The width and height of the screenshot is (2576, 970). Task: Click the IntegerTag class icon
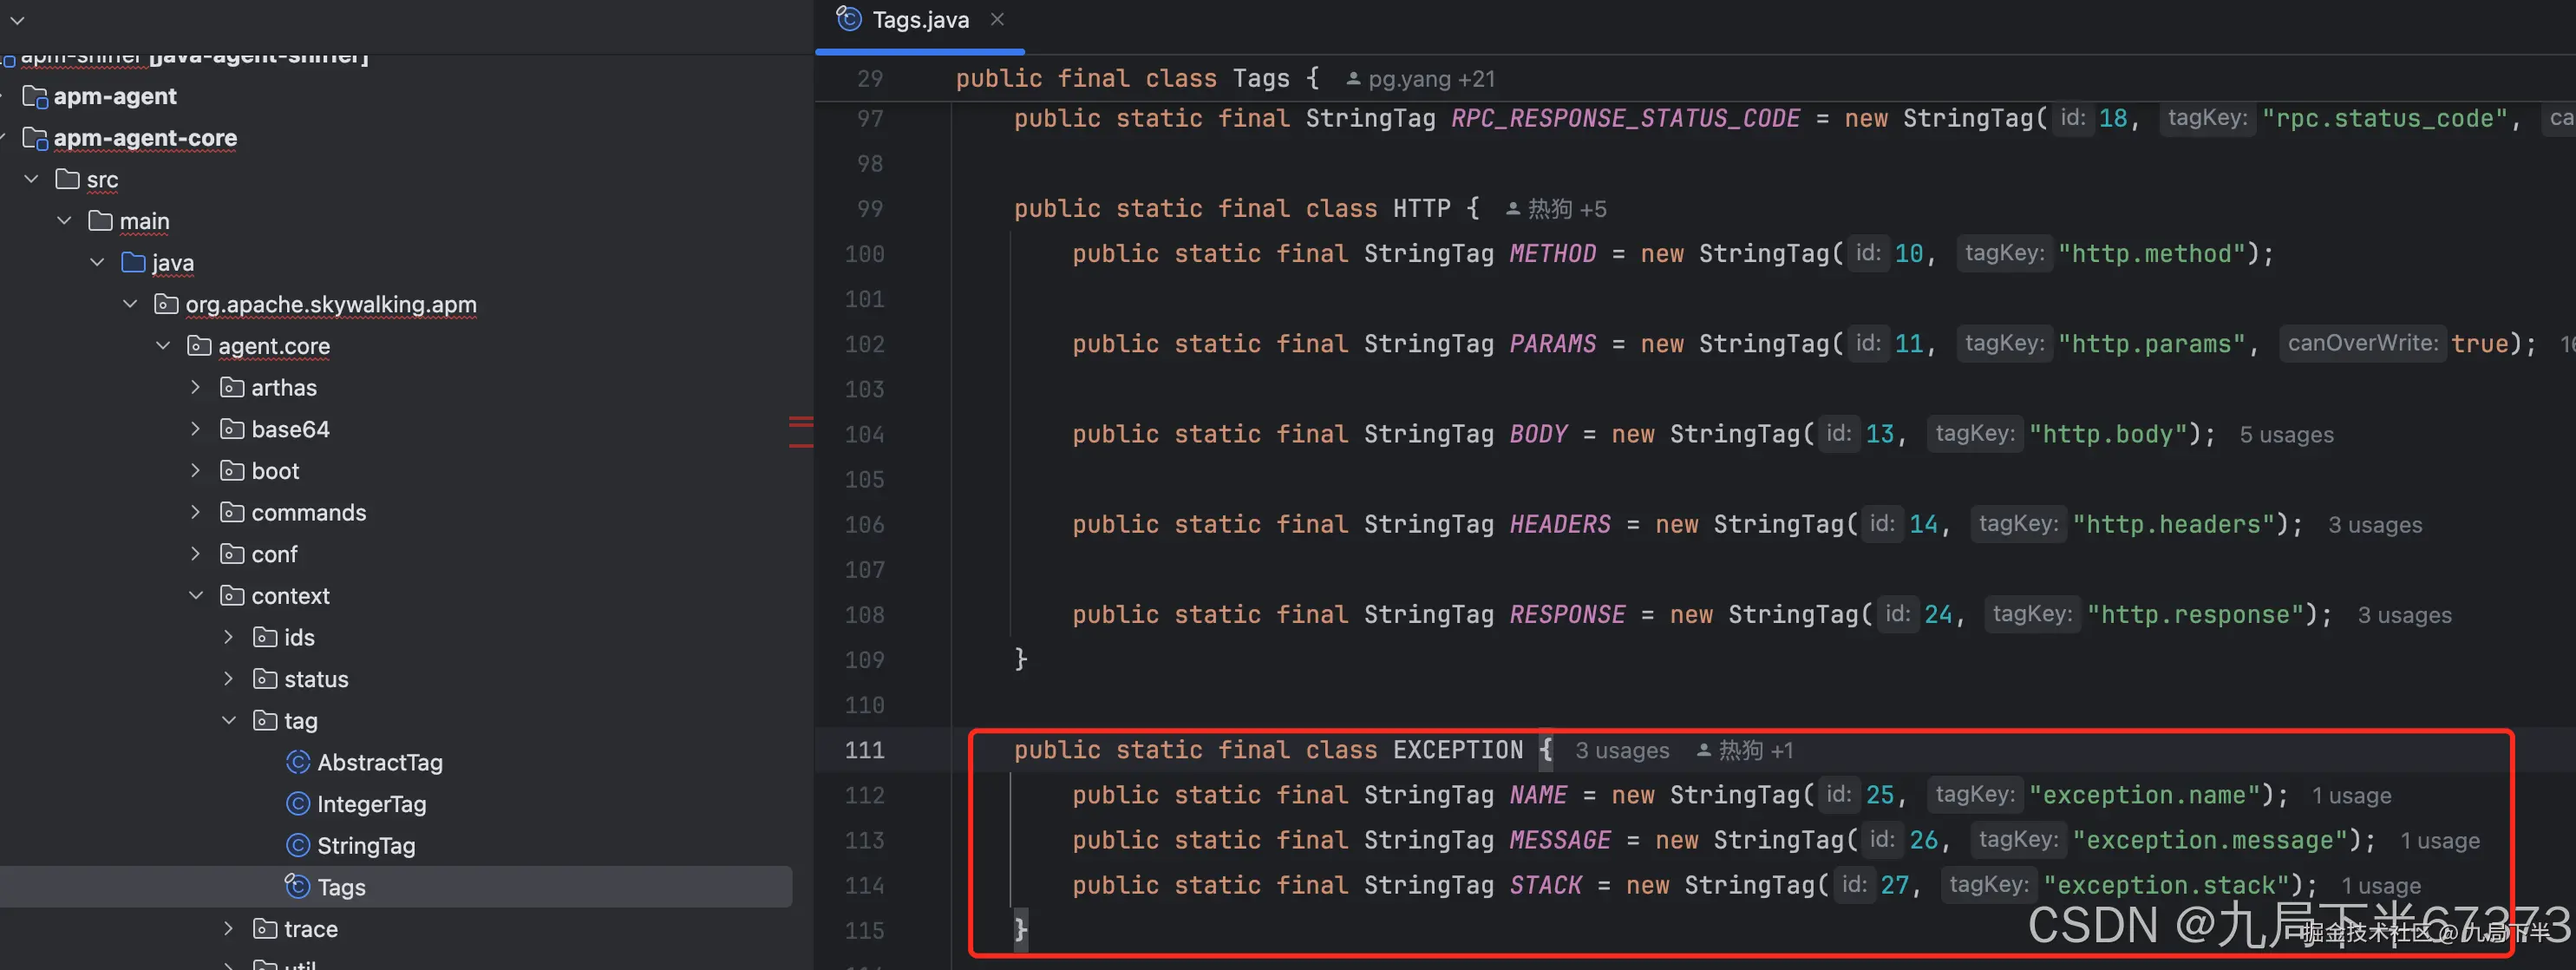pyautogui.click(x=297, y=804)
